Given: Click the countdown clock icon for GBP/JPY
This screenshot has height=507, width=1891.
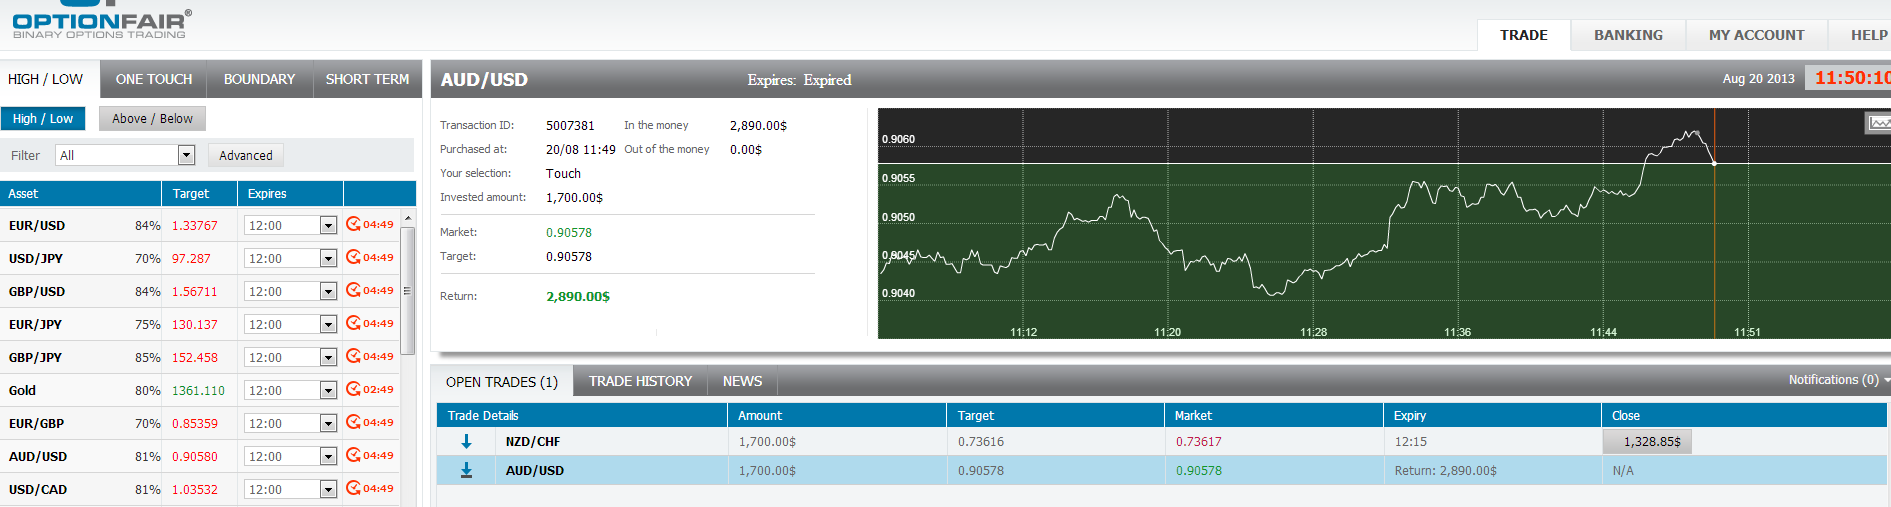Looking at the screenshot, I should (x=353, y=356).
